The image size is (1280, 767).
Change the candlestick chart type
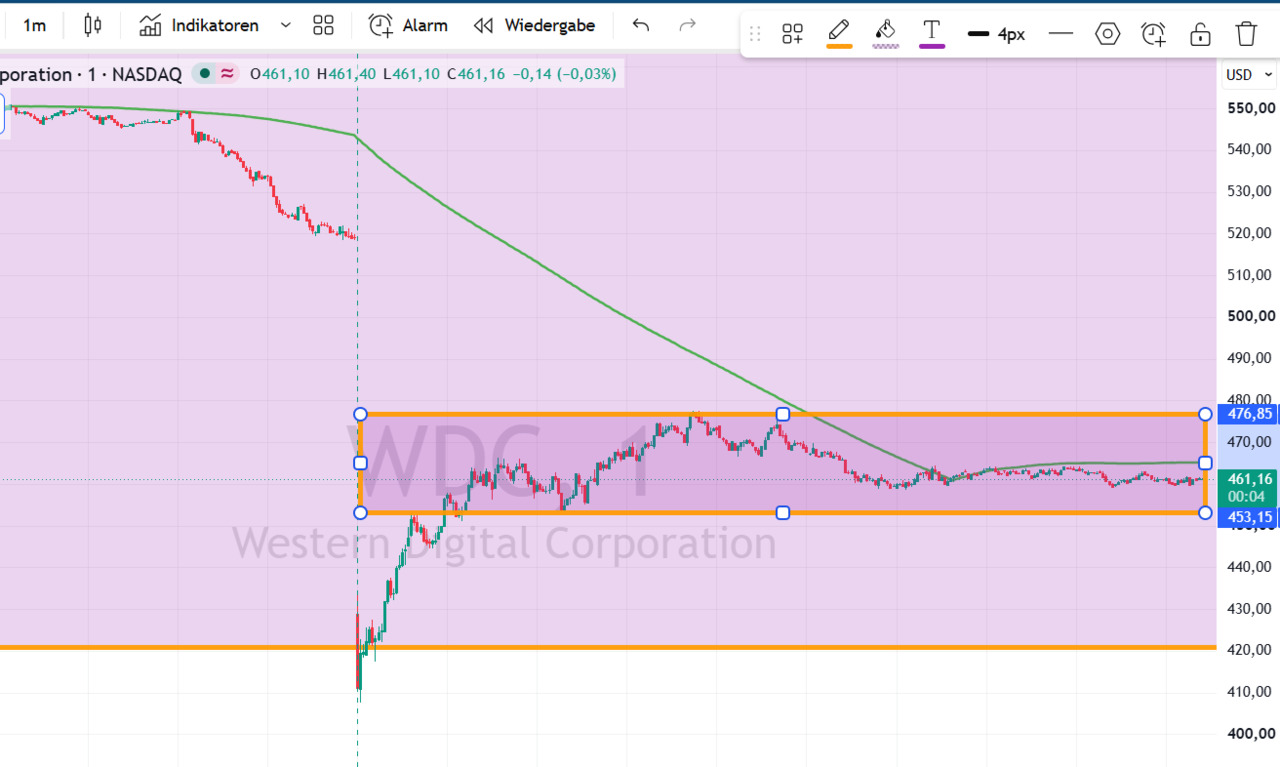pyautogui.click(x=93, y=25)
